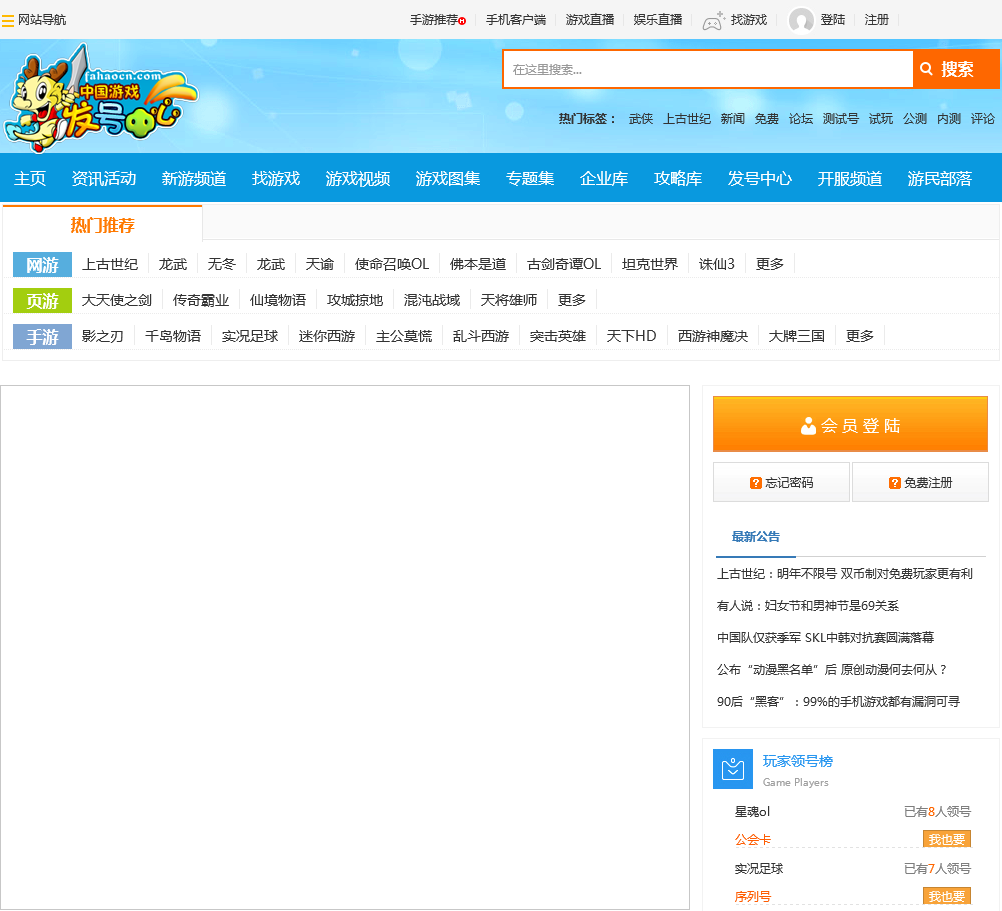Click the gamepad icon beside 找游戏

(x=713, y=20)
